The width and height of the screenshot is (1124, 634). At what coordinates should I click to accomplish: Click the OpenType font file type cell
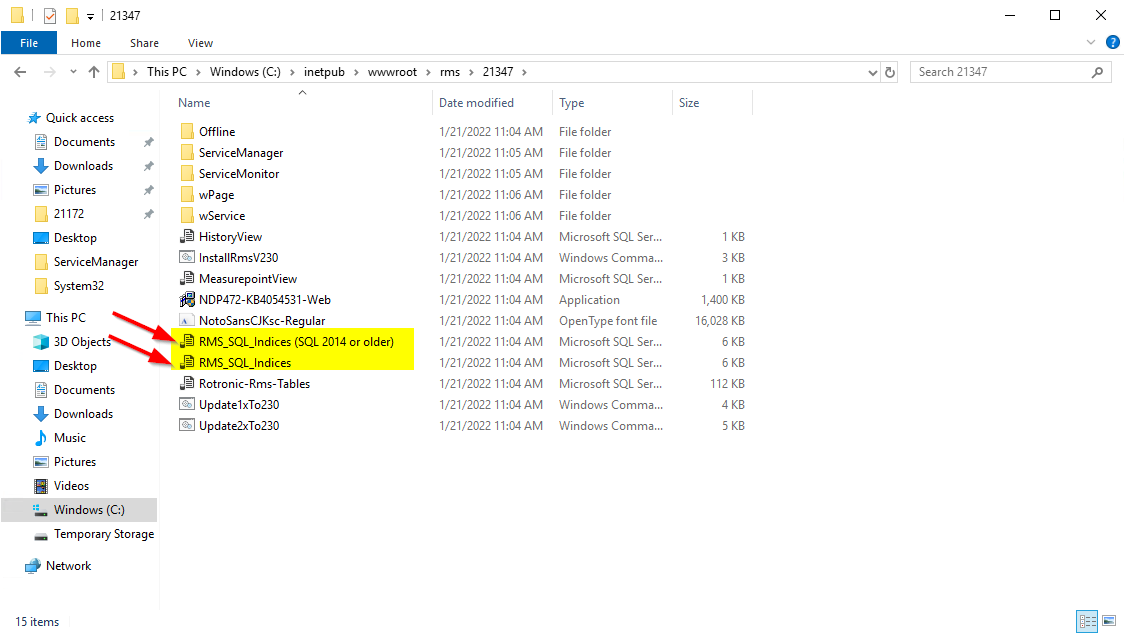click(x=608, y=321)
